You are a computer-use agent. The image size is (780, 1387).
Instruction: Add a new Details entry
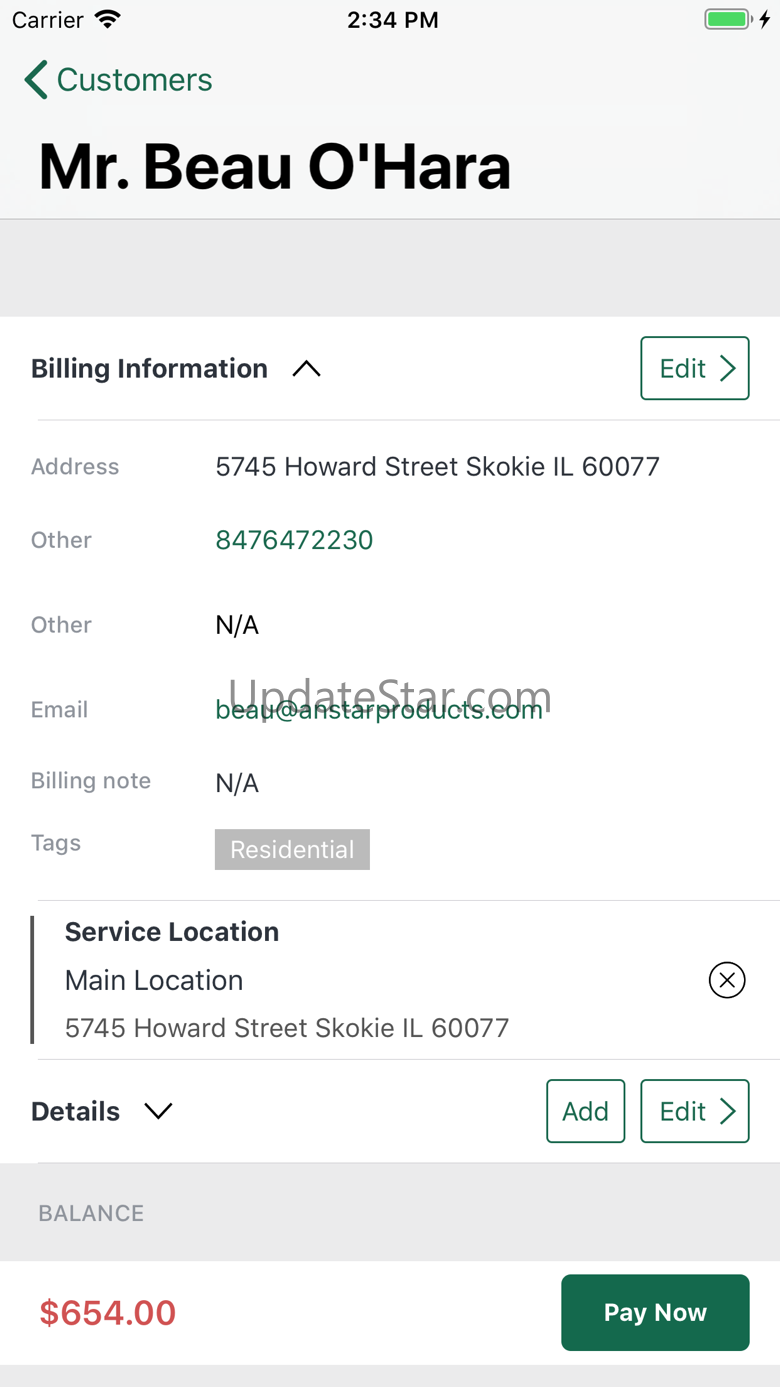click(x=586, y=1111)
